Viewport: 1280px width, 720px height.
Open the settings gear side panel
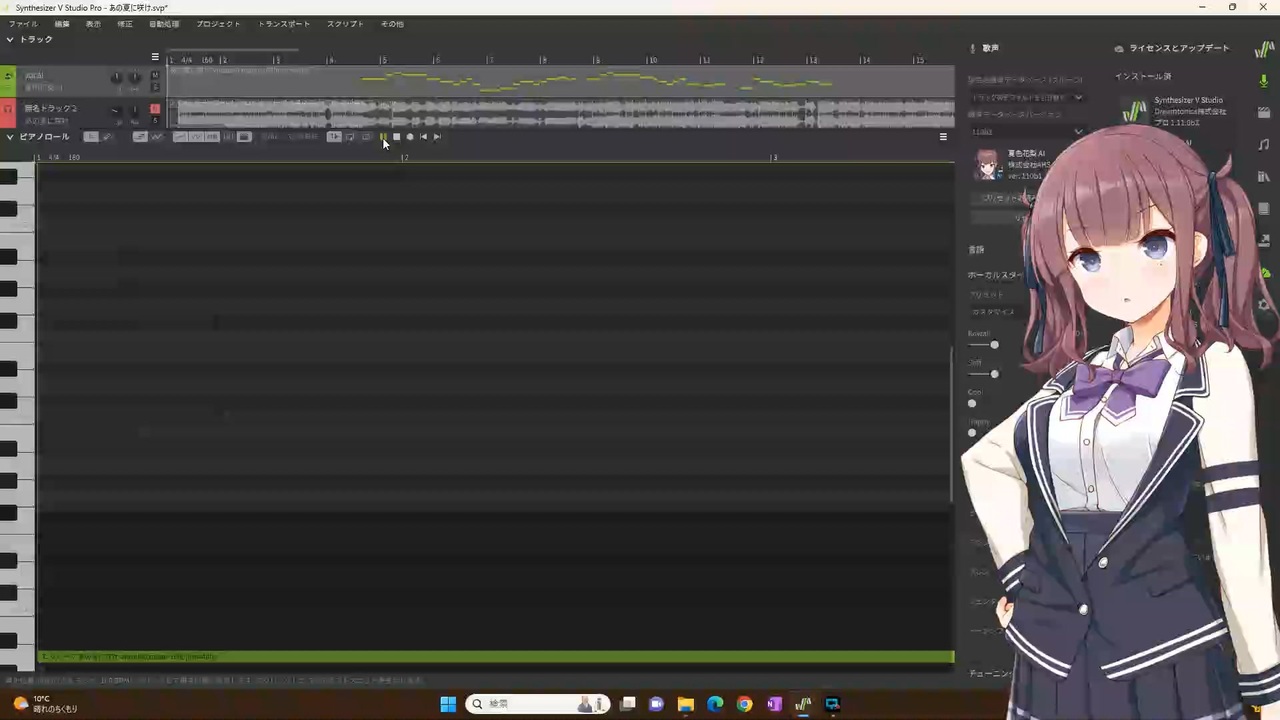tap(1264, 305)
